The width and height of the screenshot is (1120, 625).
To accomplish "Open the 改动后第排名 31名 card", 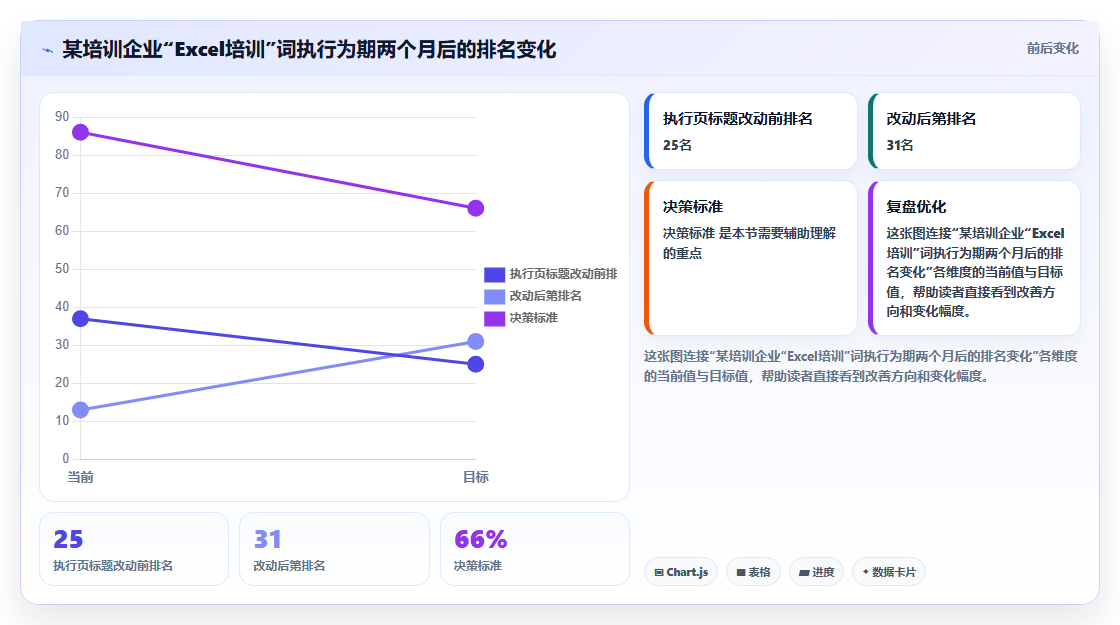I will coord(974,131).
